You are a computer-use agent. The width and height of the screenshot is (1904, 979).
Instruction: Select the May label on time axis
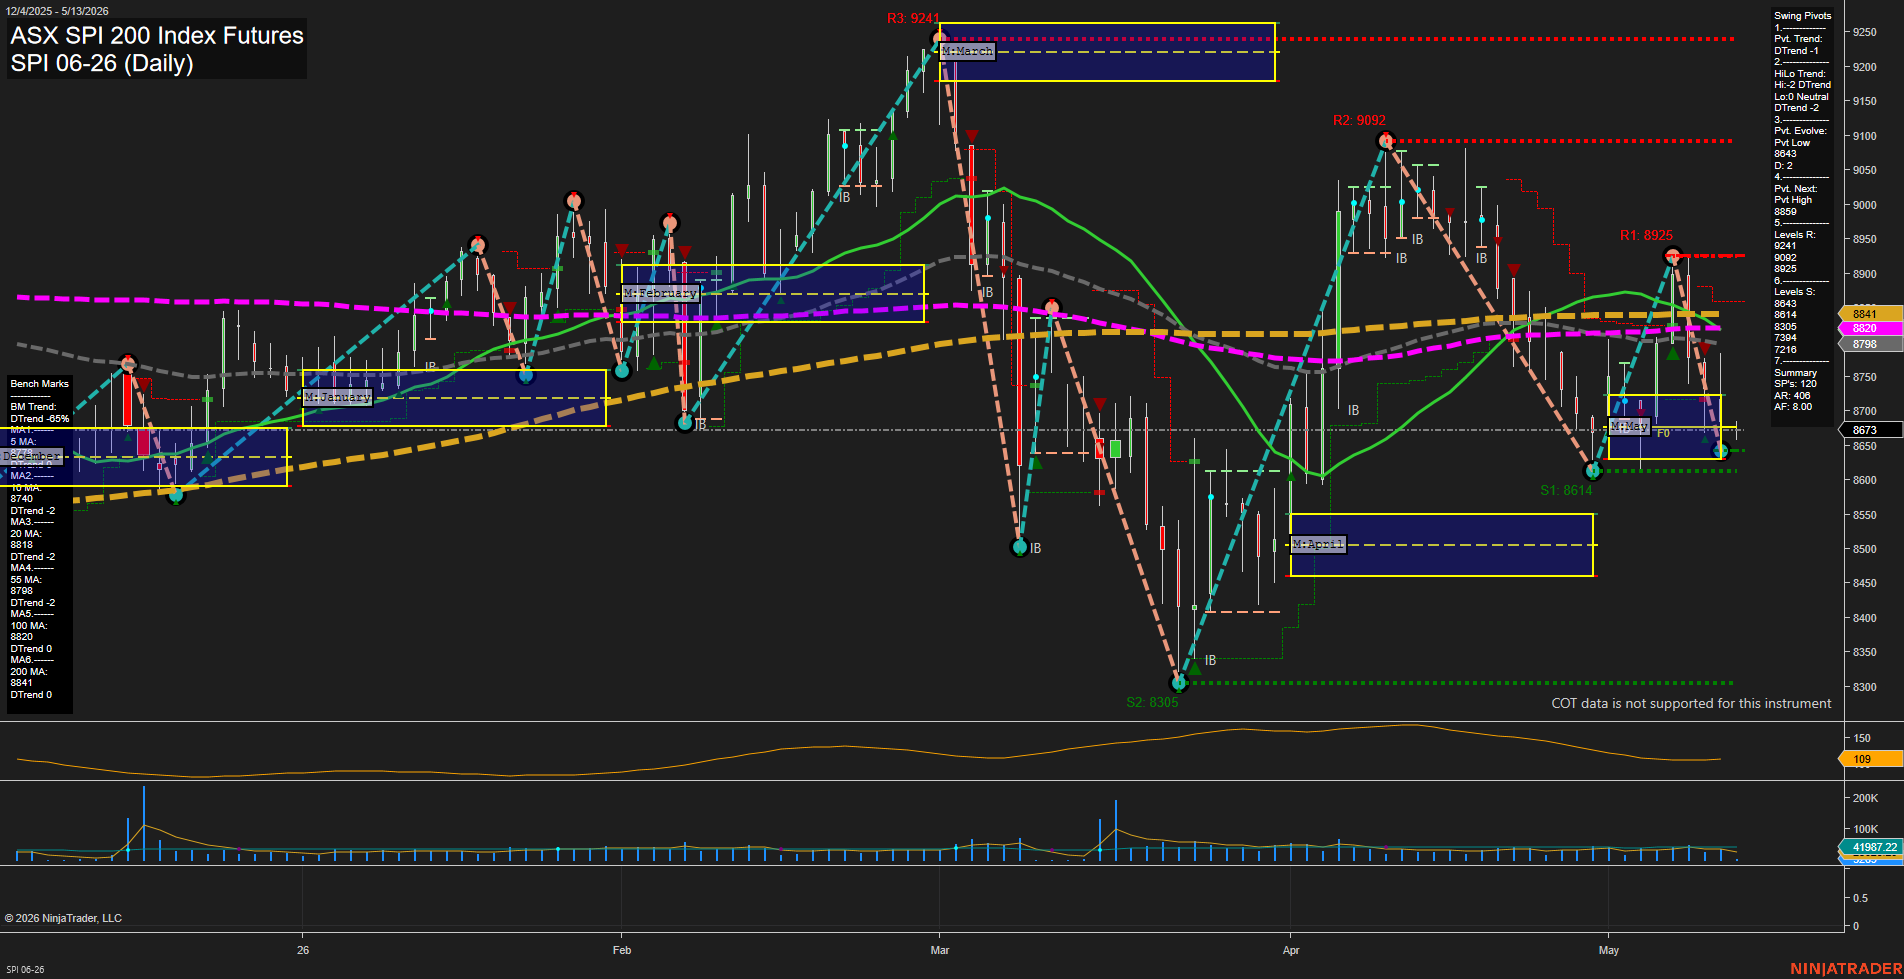coord(1609,950)
